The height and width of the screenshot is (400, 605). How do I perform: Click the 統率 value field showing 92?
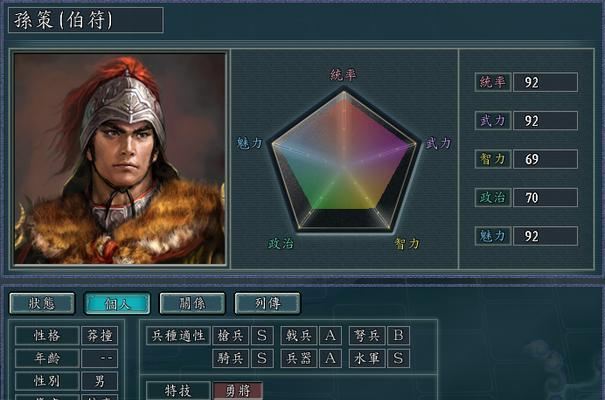point(545,82)
